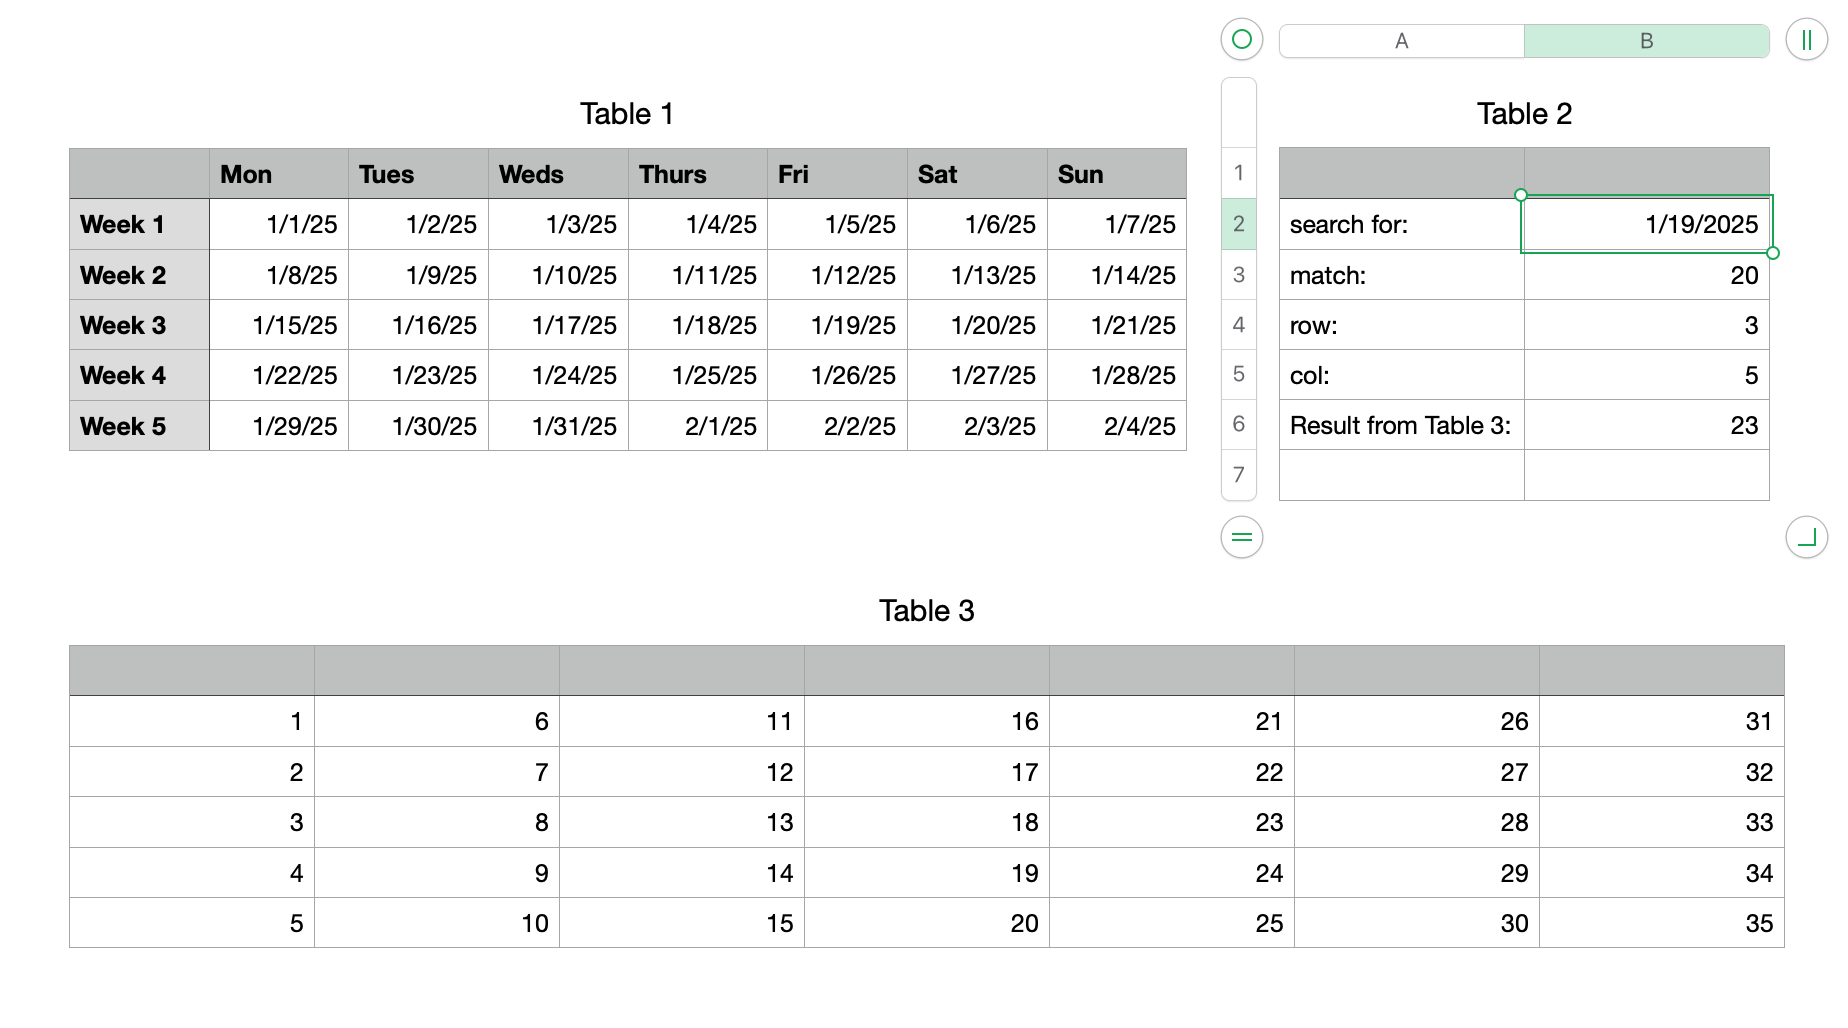
Task: Select column A header tab
Action: coord(1401,41)
